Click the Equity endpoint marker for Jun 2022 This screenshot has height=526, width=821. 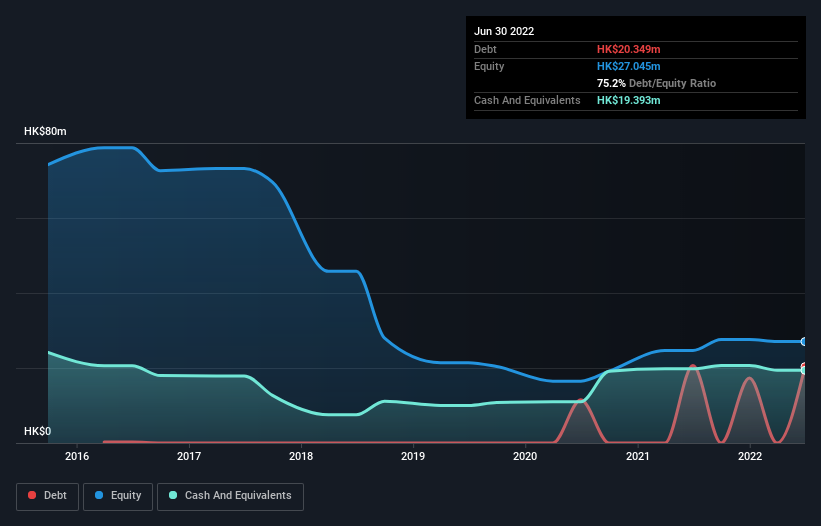click(x=804, y=341)
